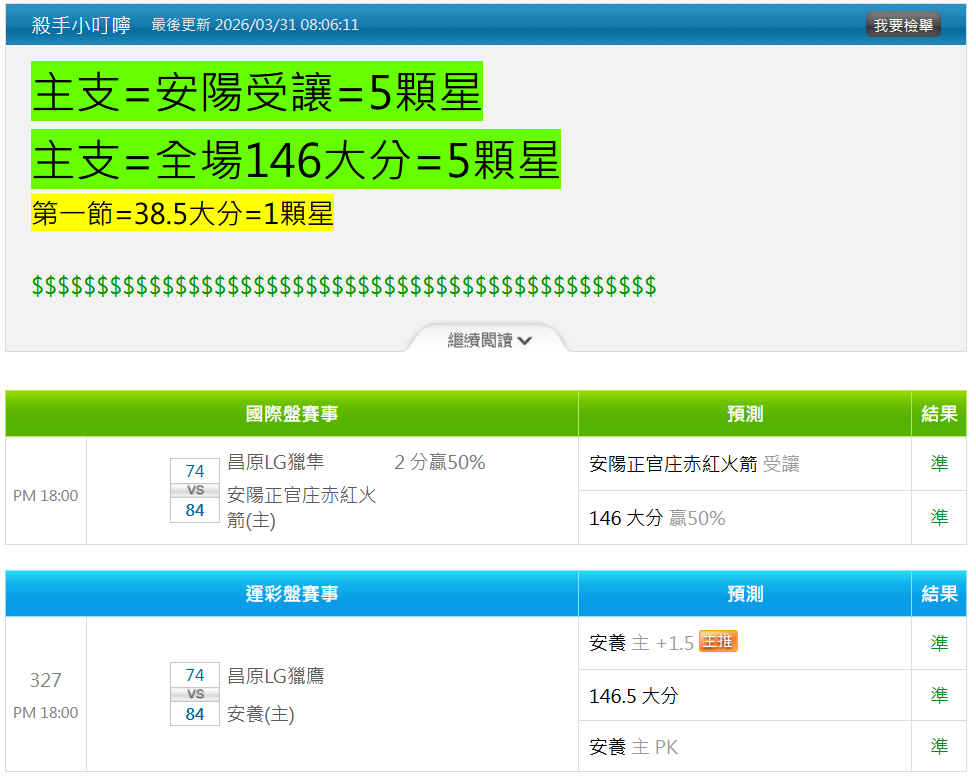
Task: Select the 國際盤賽事 table header
Action: tap(292, 414)
